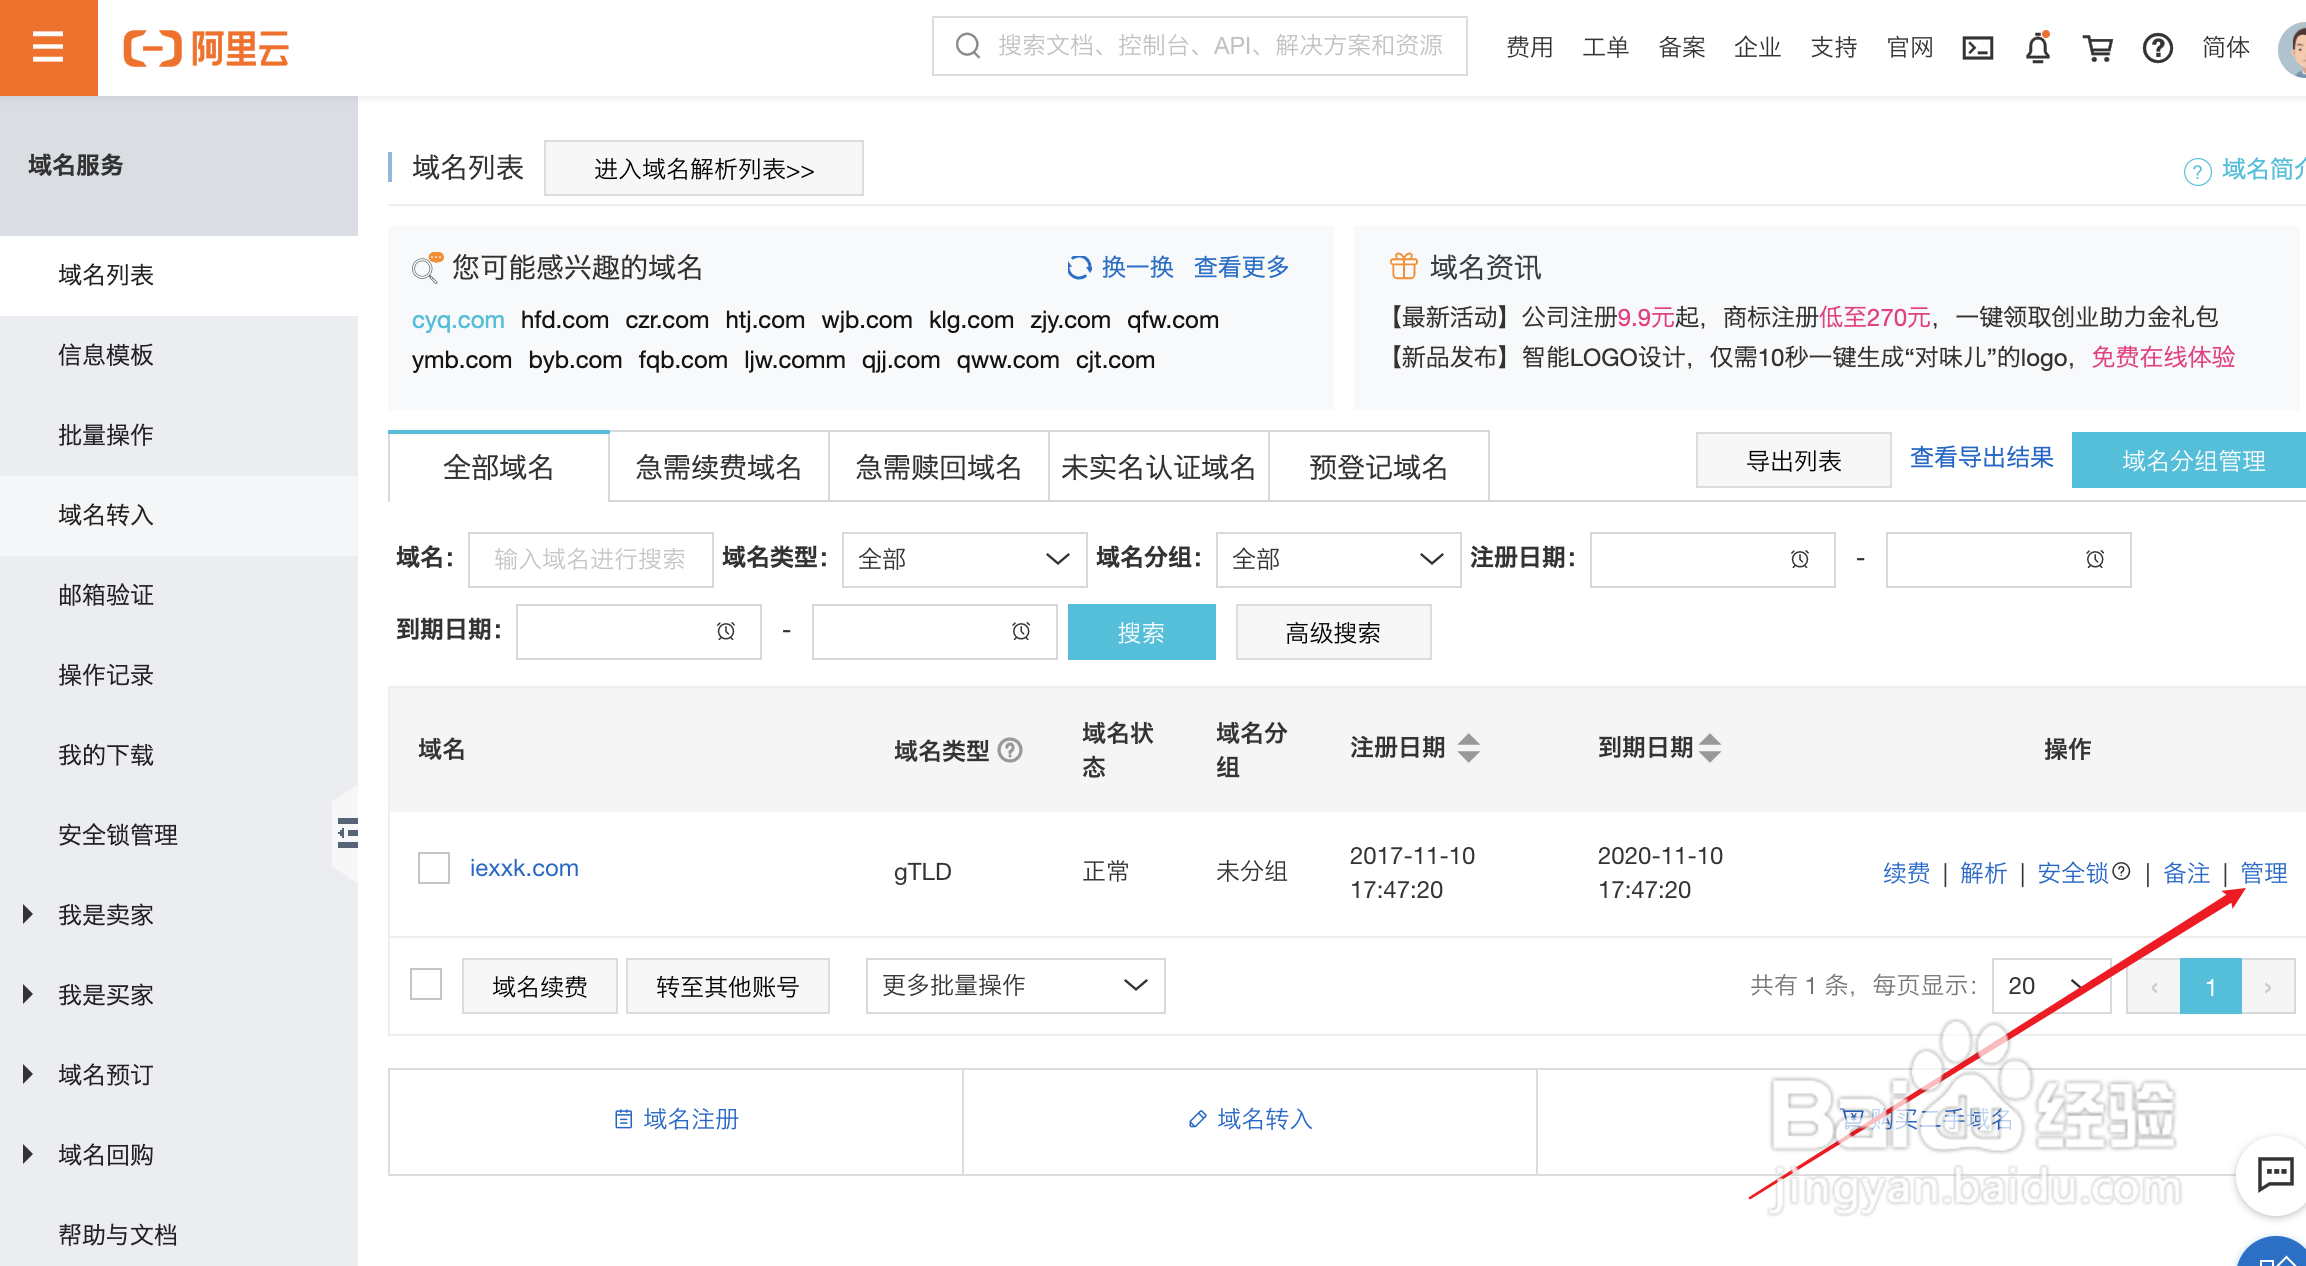Image resolution: width=2306 pixels, height=1266 pixels.
Task: Open the 域名类型 dropdown
Action: click(x=963, y=559)
